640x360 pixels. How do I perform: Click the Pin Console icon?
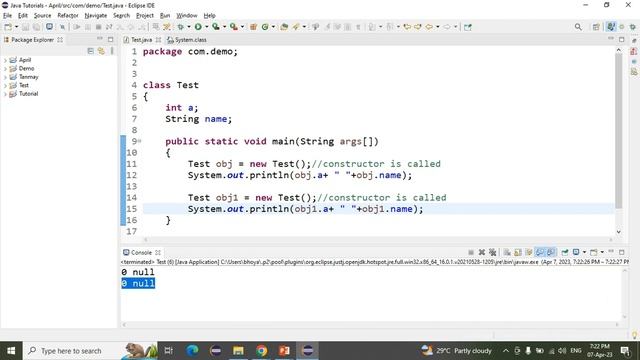pos(565,252)
